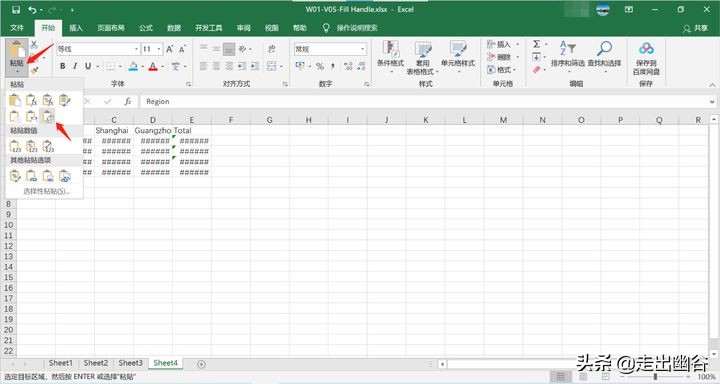Choose Paste Link option
720x384 pixels.
click(x=31, y=176)
